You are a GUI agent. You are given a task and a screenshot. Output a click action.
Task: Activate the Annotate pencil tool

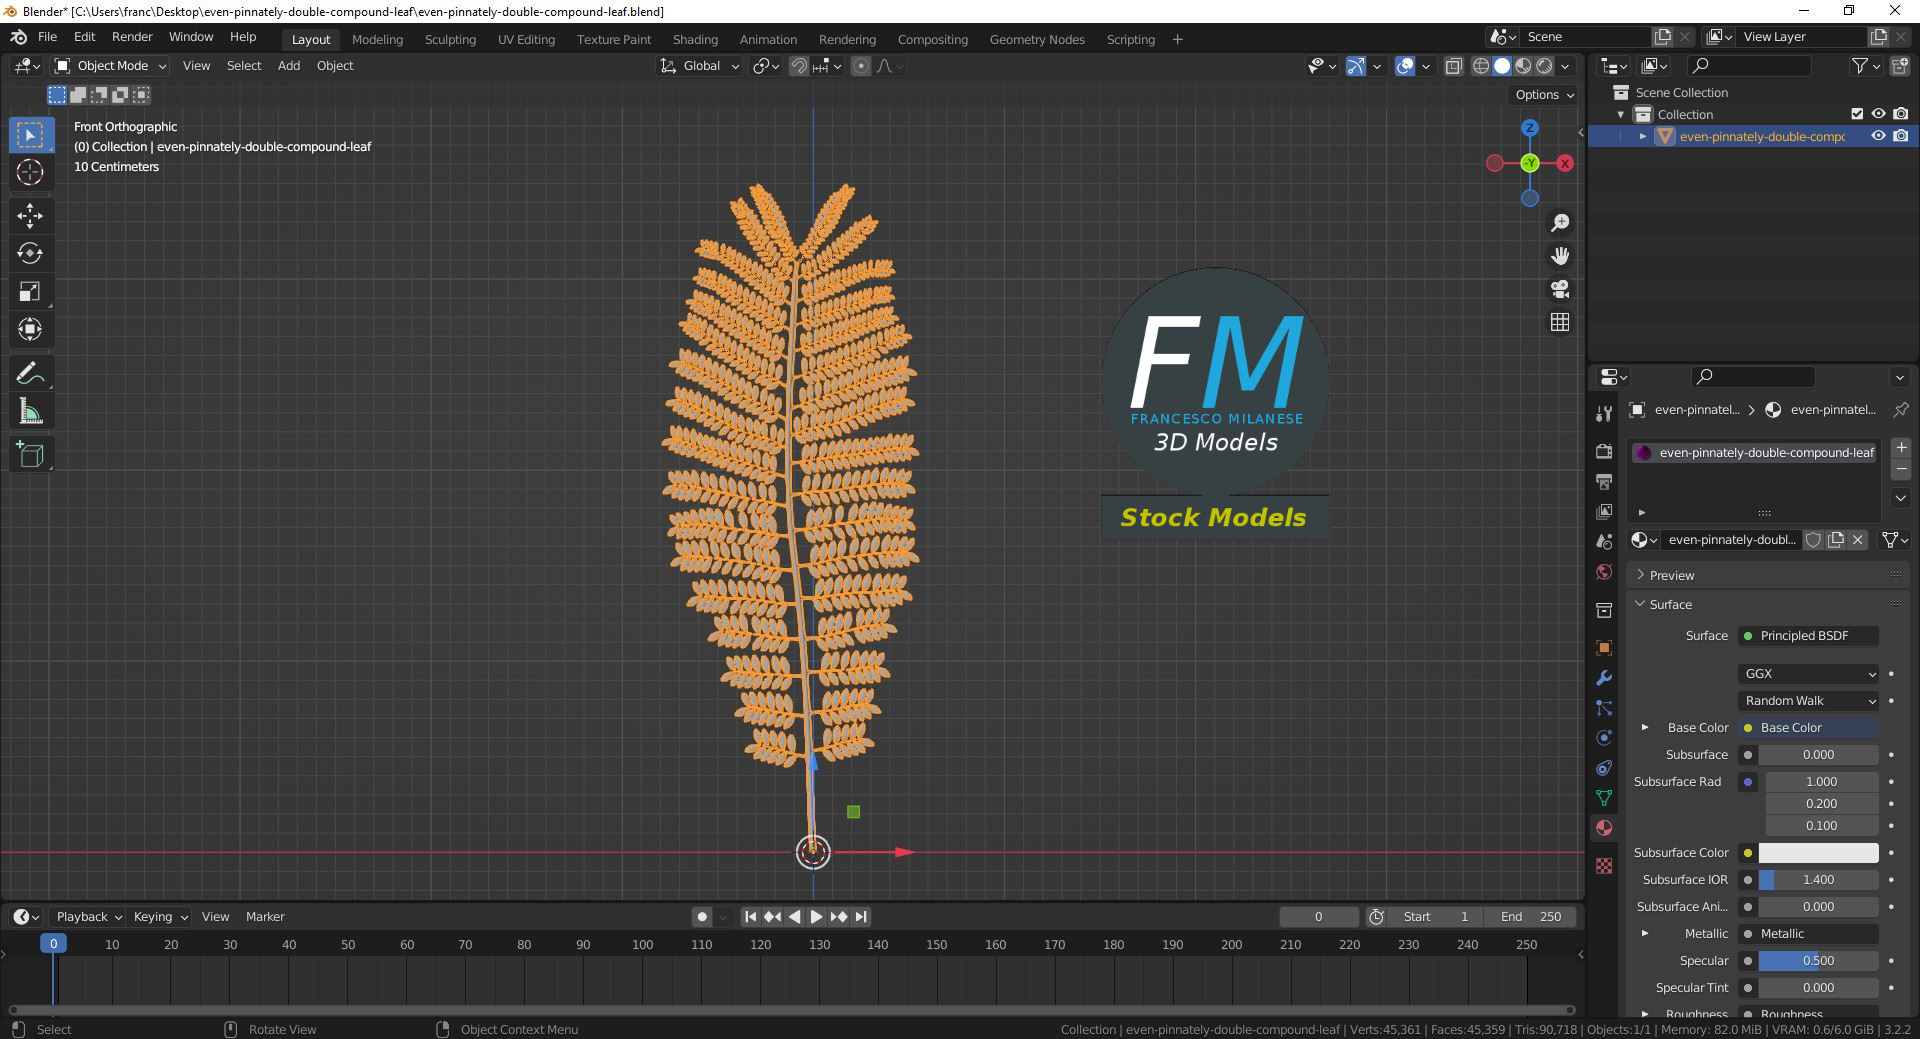(x=30, y=373)
